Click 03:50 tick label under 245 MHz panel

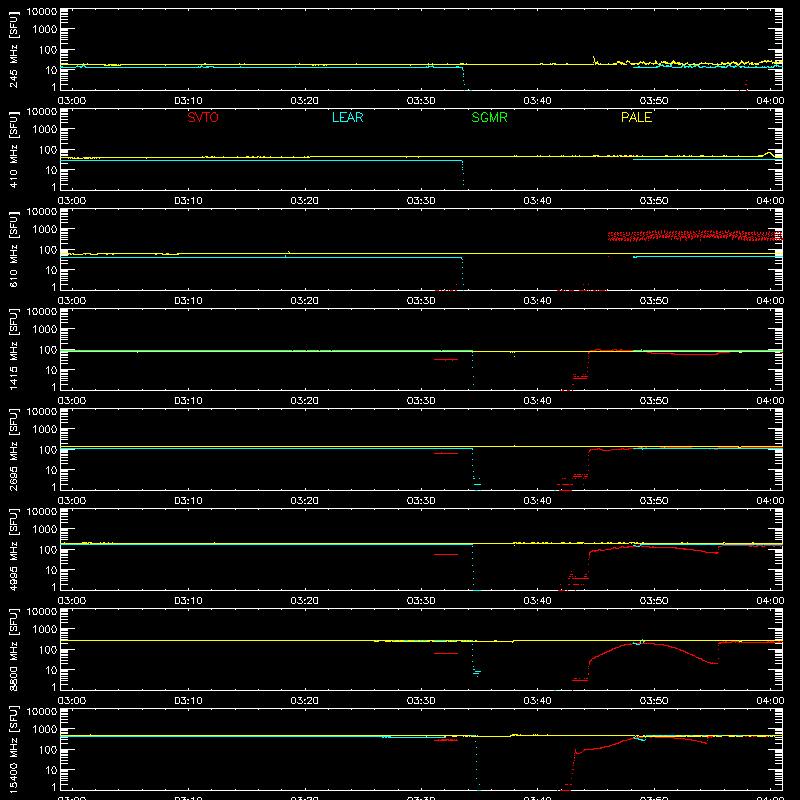pyautogui.click(x=654, y=101)
